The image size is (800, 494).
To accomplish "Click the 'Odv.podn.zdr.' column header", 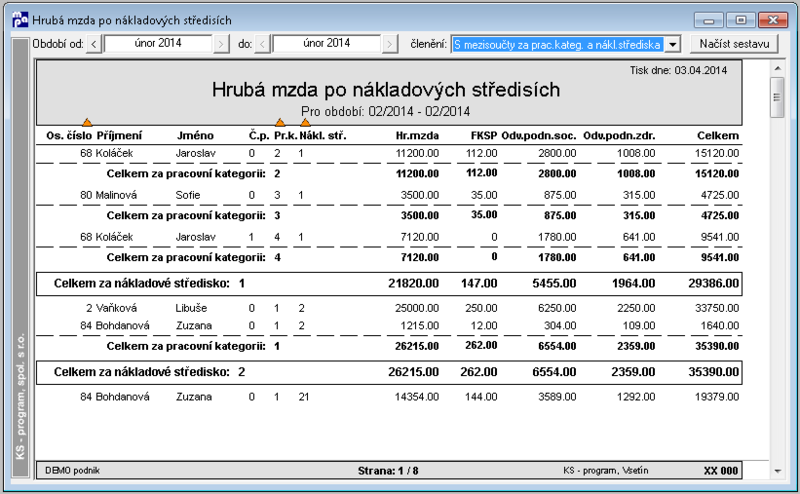I will coord(619,136).
